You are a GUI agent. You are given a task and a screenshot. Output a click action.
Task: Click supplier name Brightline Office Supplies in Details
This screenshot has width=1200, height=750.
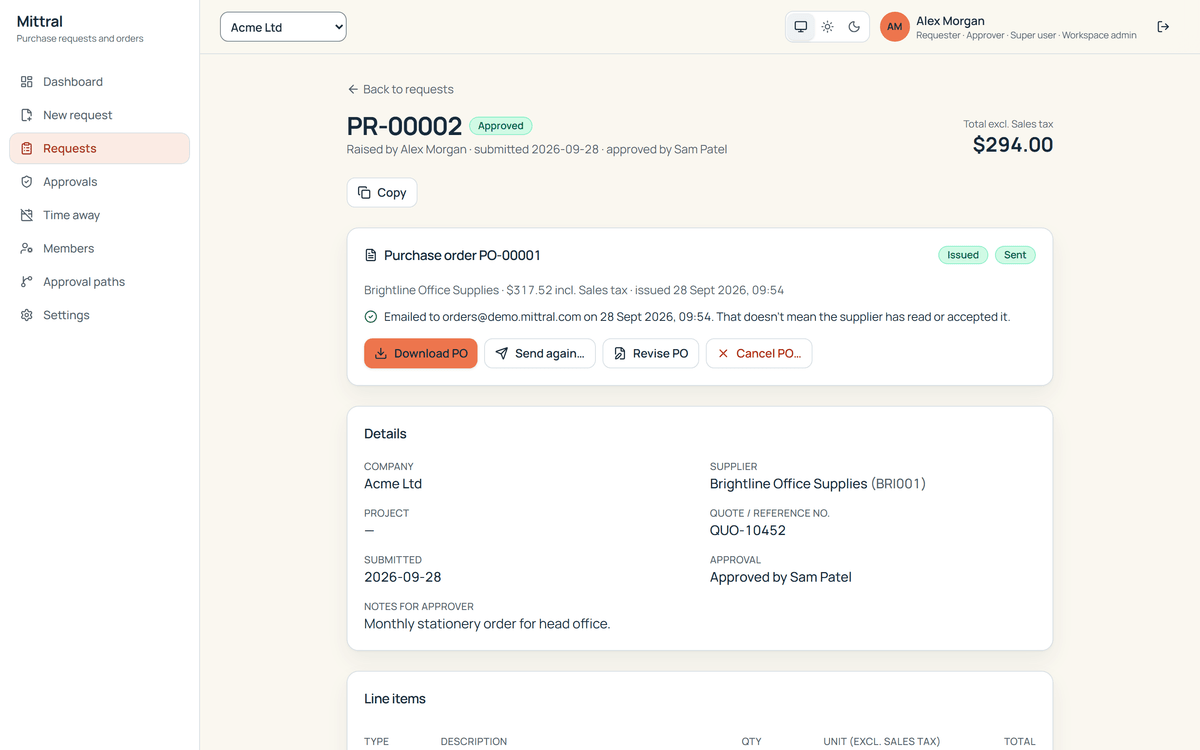point(789,484)
